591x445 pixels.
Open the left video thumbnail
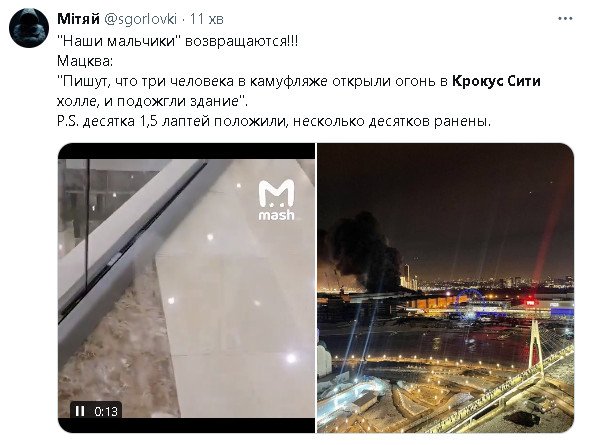click(186, 288)
